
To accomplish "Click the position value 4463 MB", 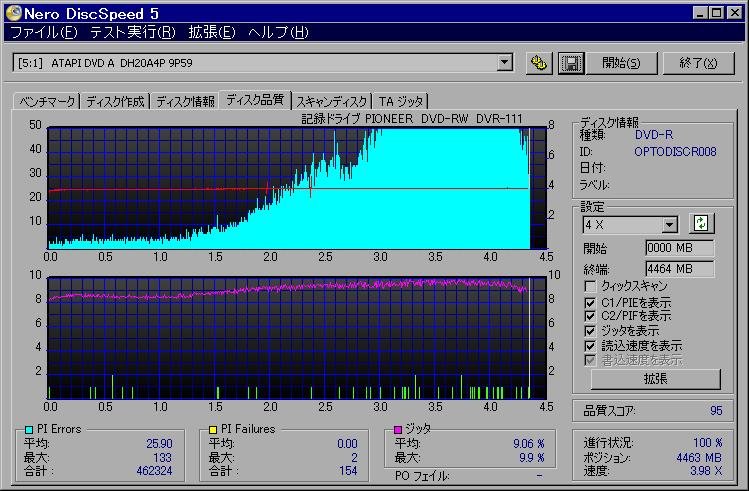I will [699, 458].
